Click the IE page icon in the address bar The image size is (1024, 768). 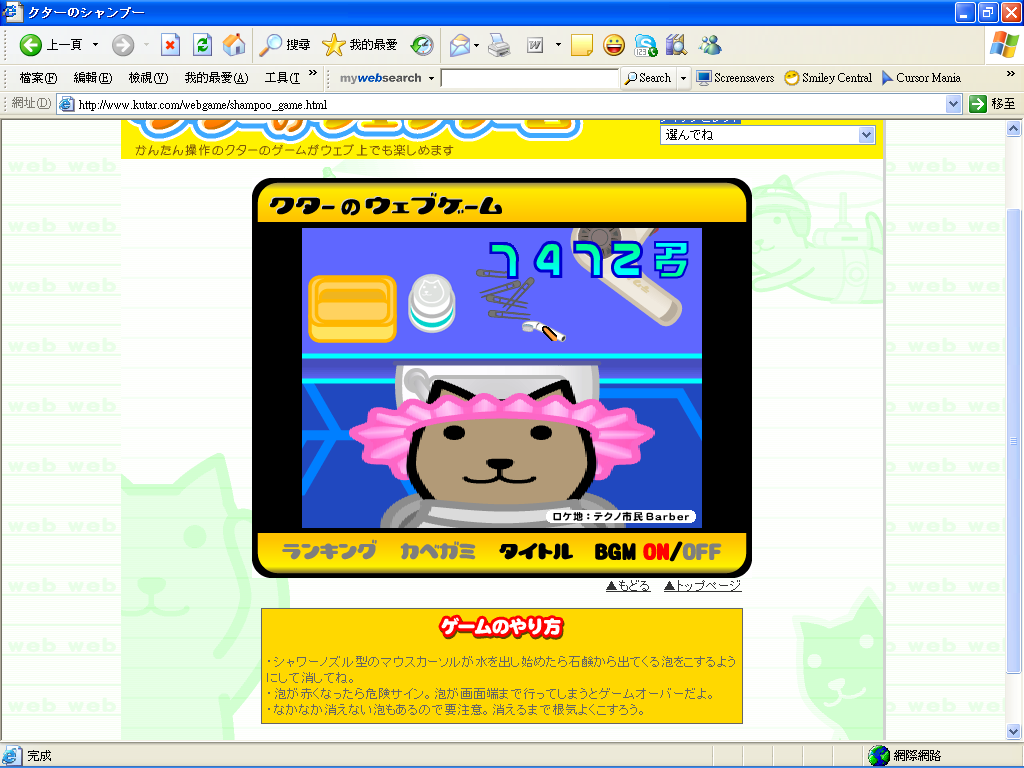click(67, 104)
